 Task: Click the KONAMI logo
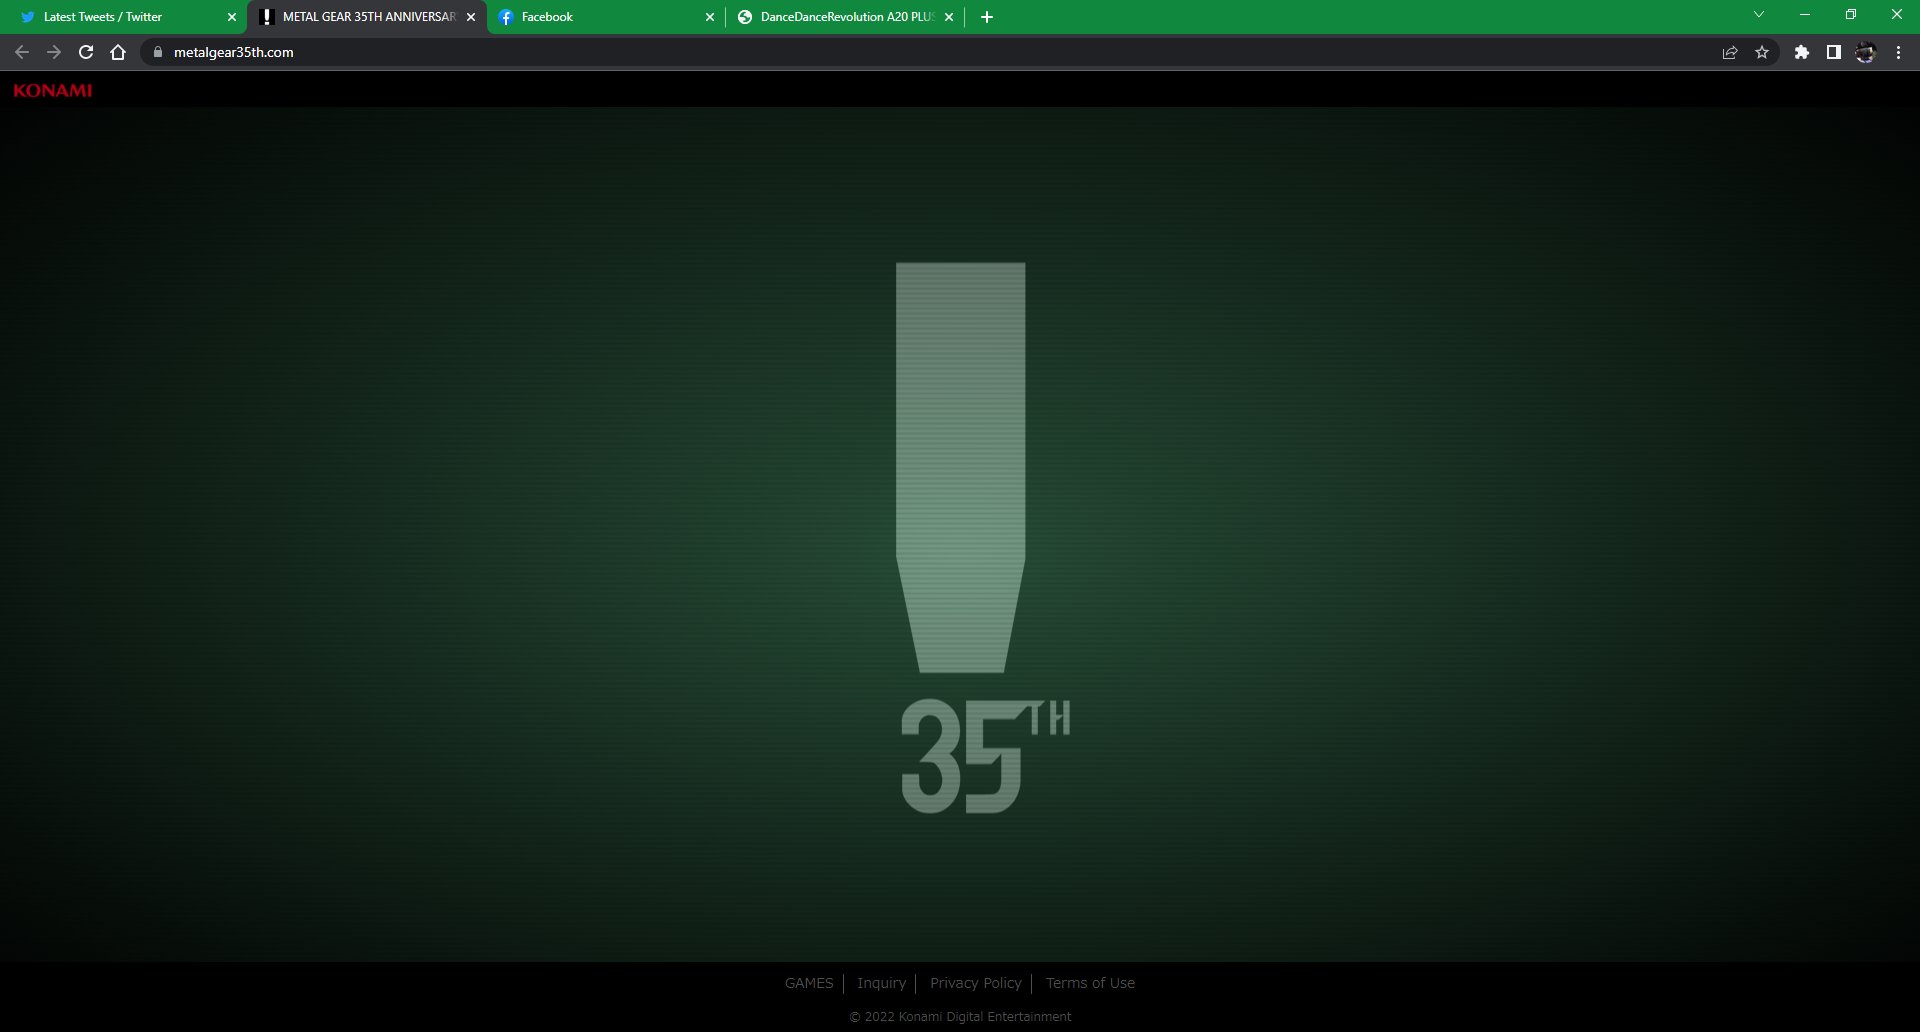pyautogui.click(x=53, y=90)
